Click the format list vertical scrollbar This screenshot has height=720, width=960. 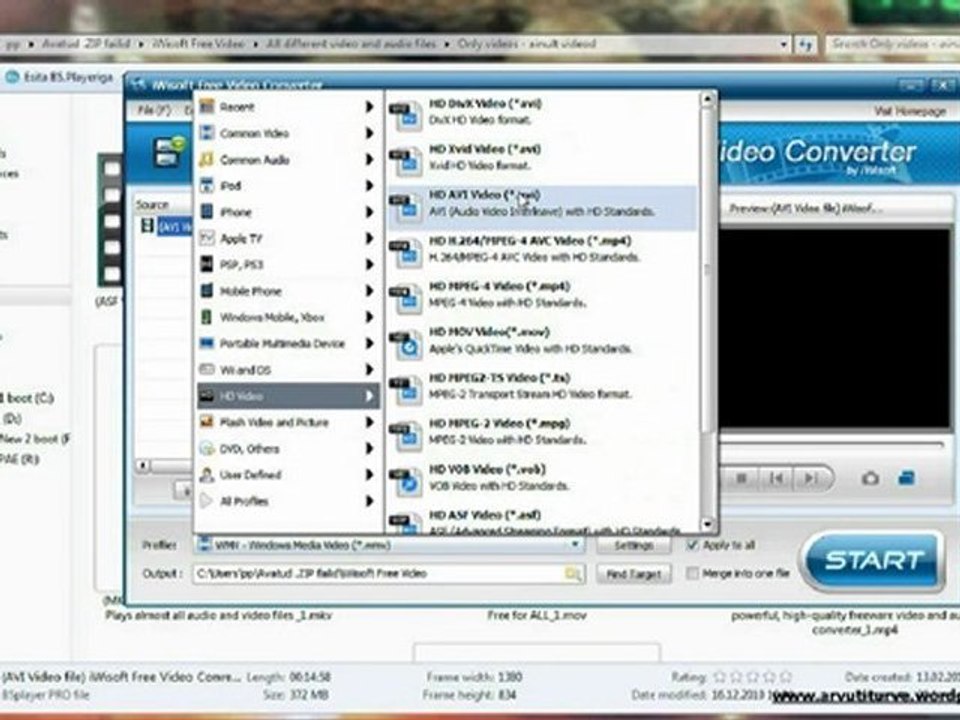coord(707,312)
